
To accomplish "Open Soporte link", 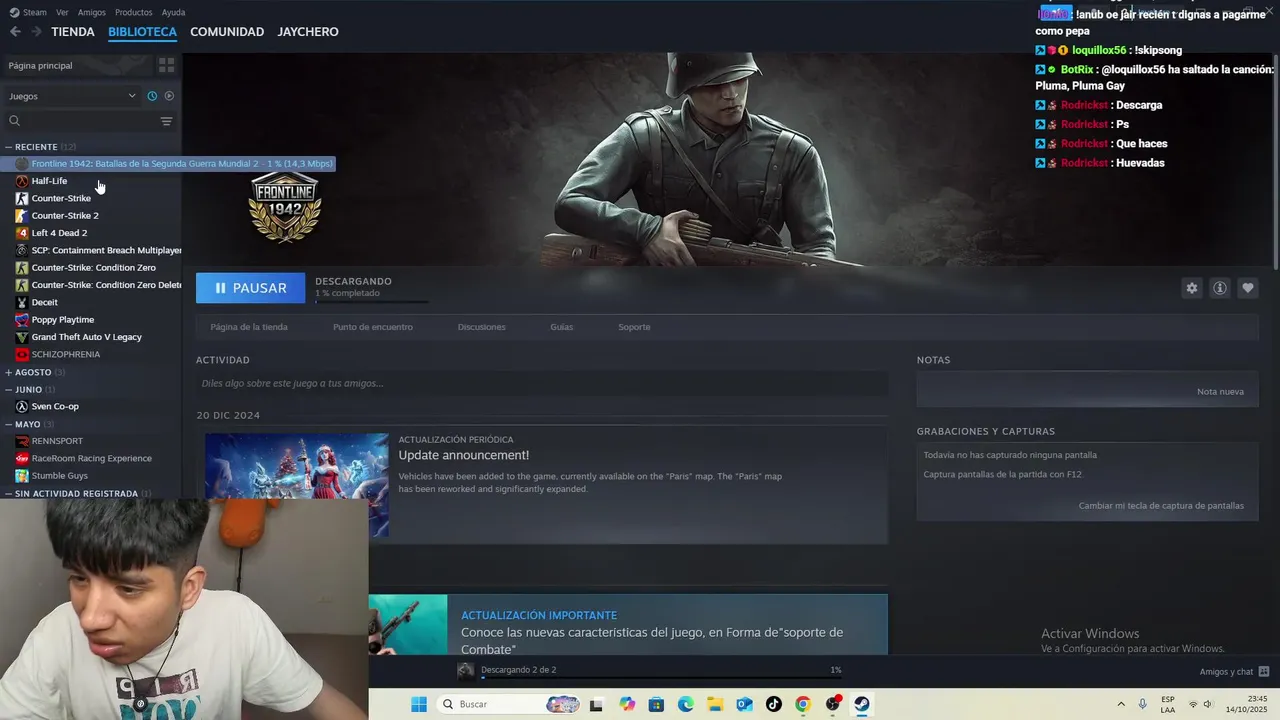I will point(634,327).
